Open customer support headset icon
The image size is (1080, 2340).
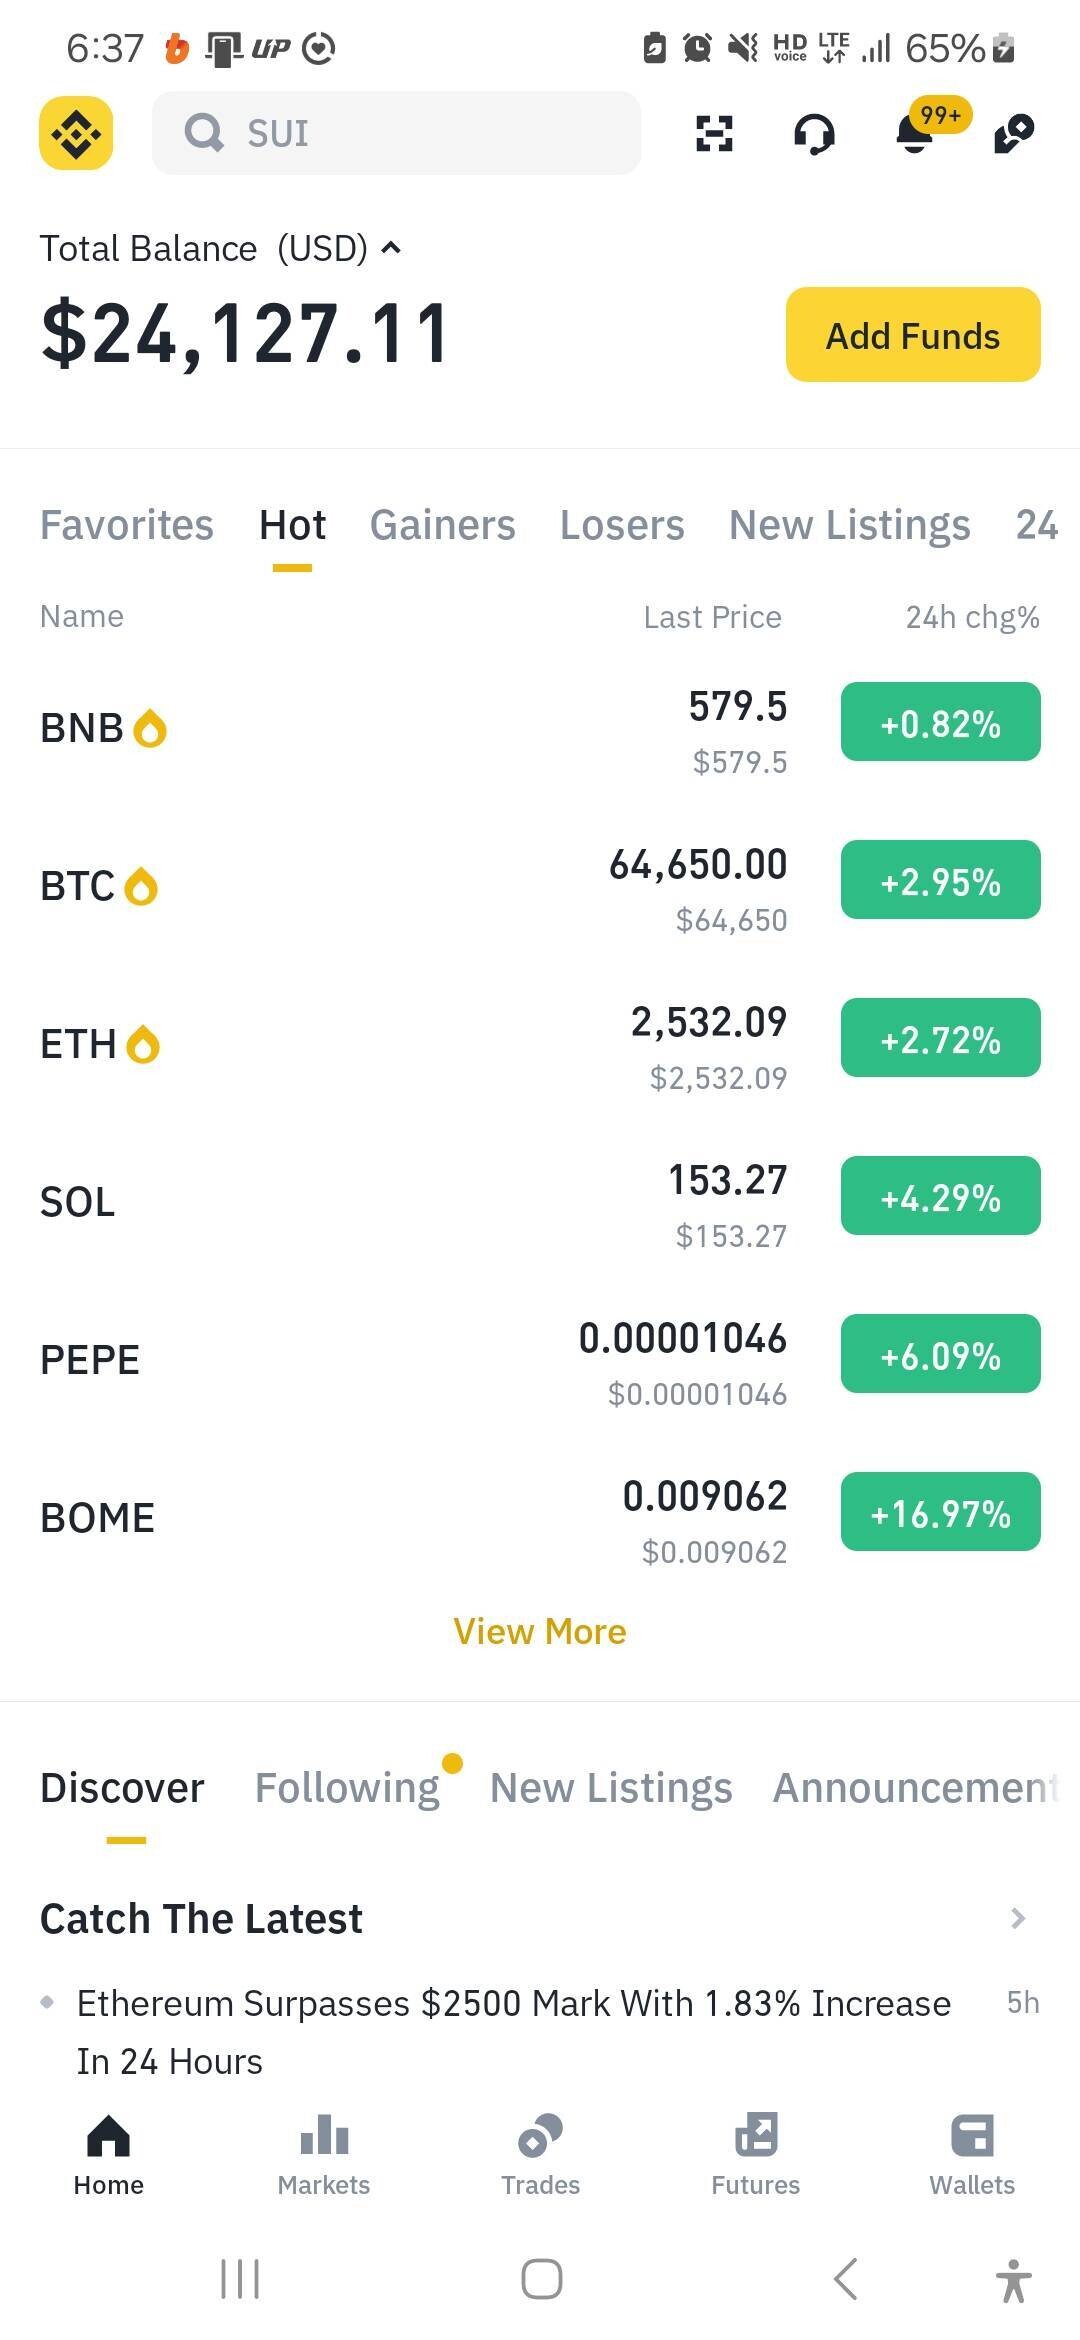(x=814, y=133)
